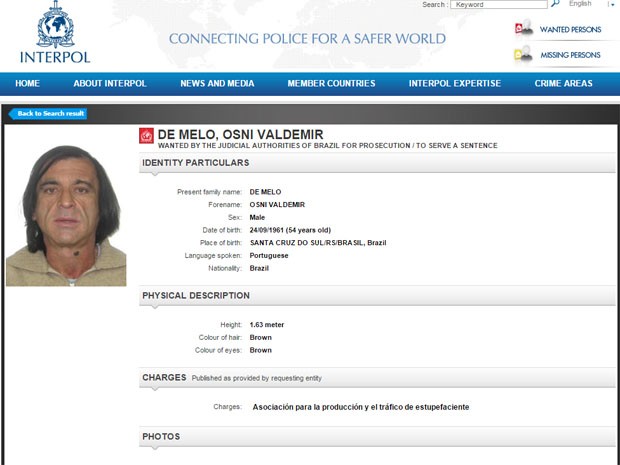Collapse the Identity Particulars section
This screenshot has height=465, width=620.
point(377,163)
